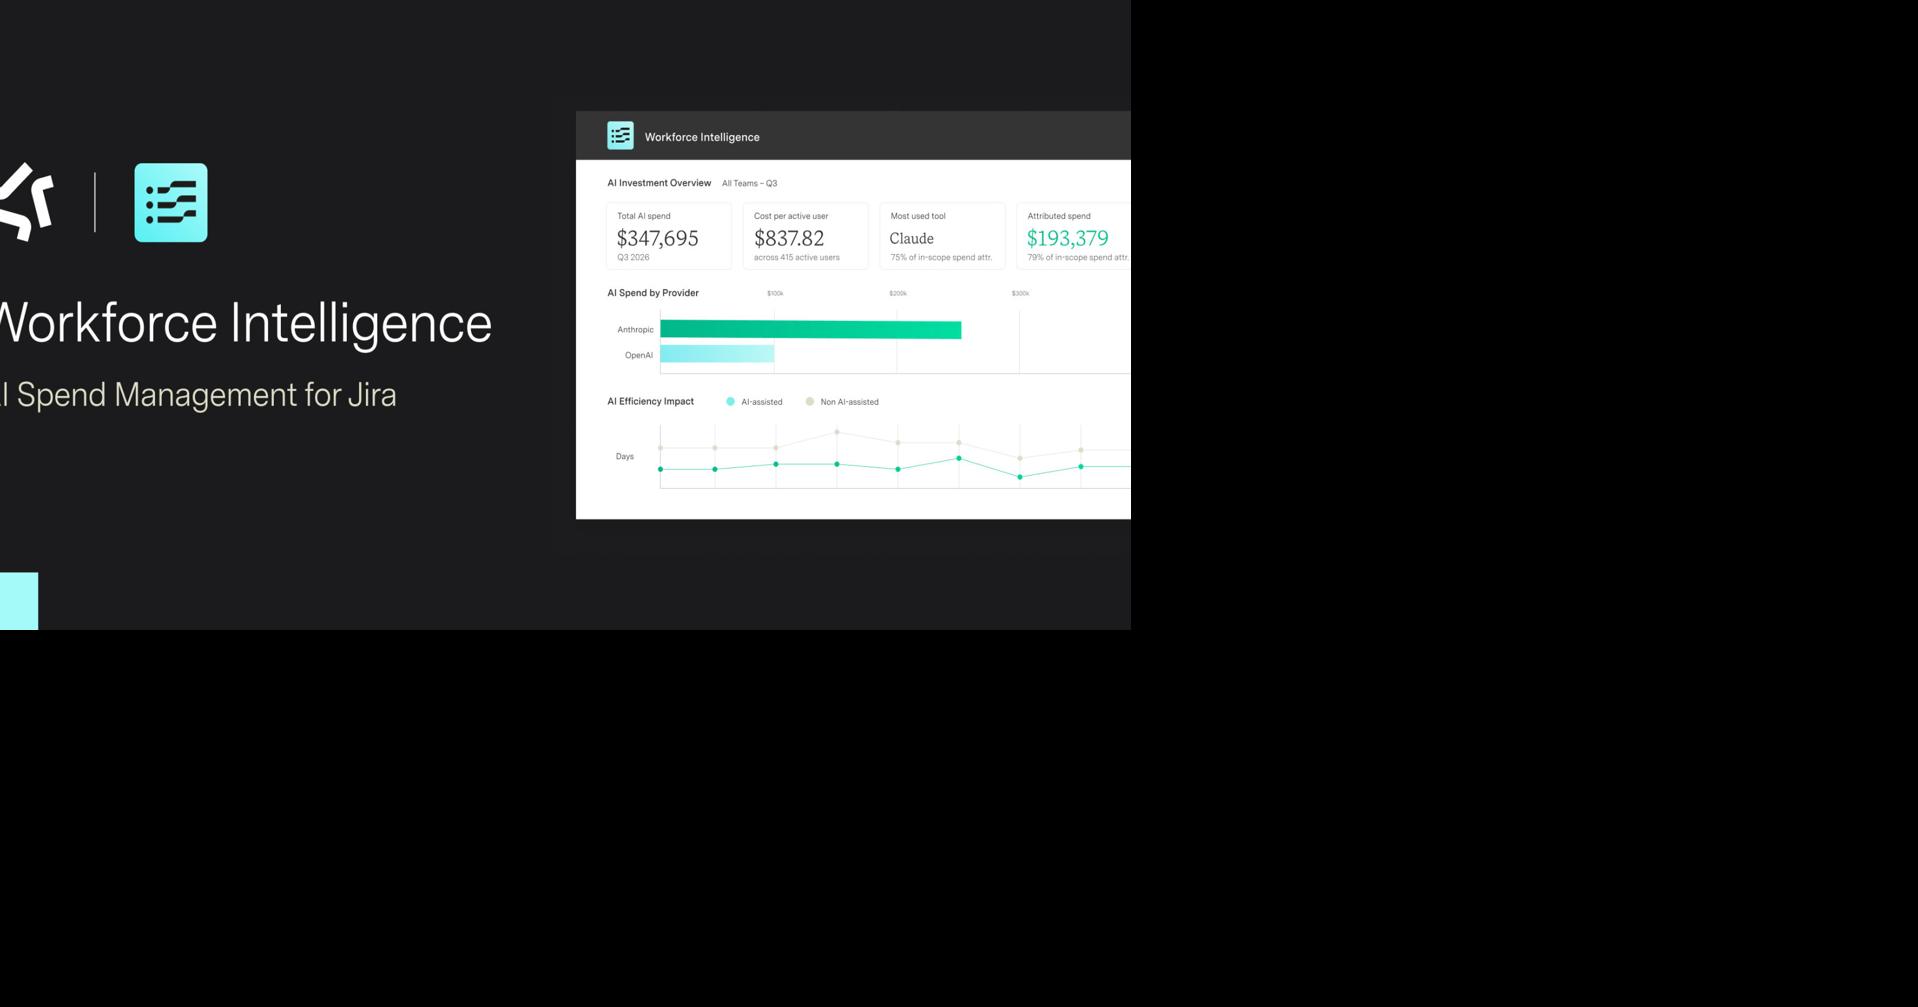Click the small app icon in dashboard header
Screen dimensions: 1918x1007
click(x=620, y=136)
